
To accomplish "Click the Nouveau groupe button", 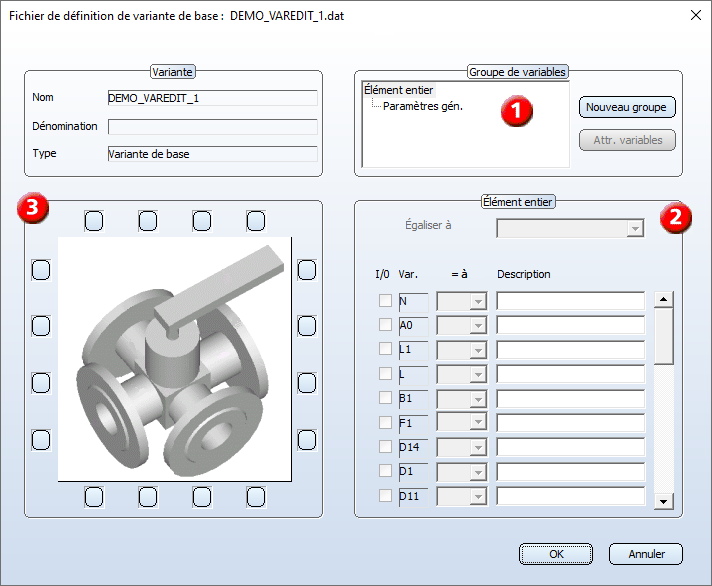I will (627, 107).
